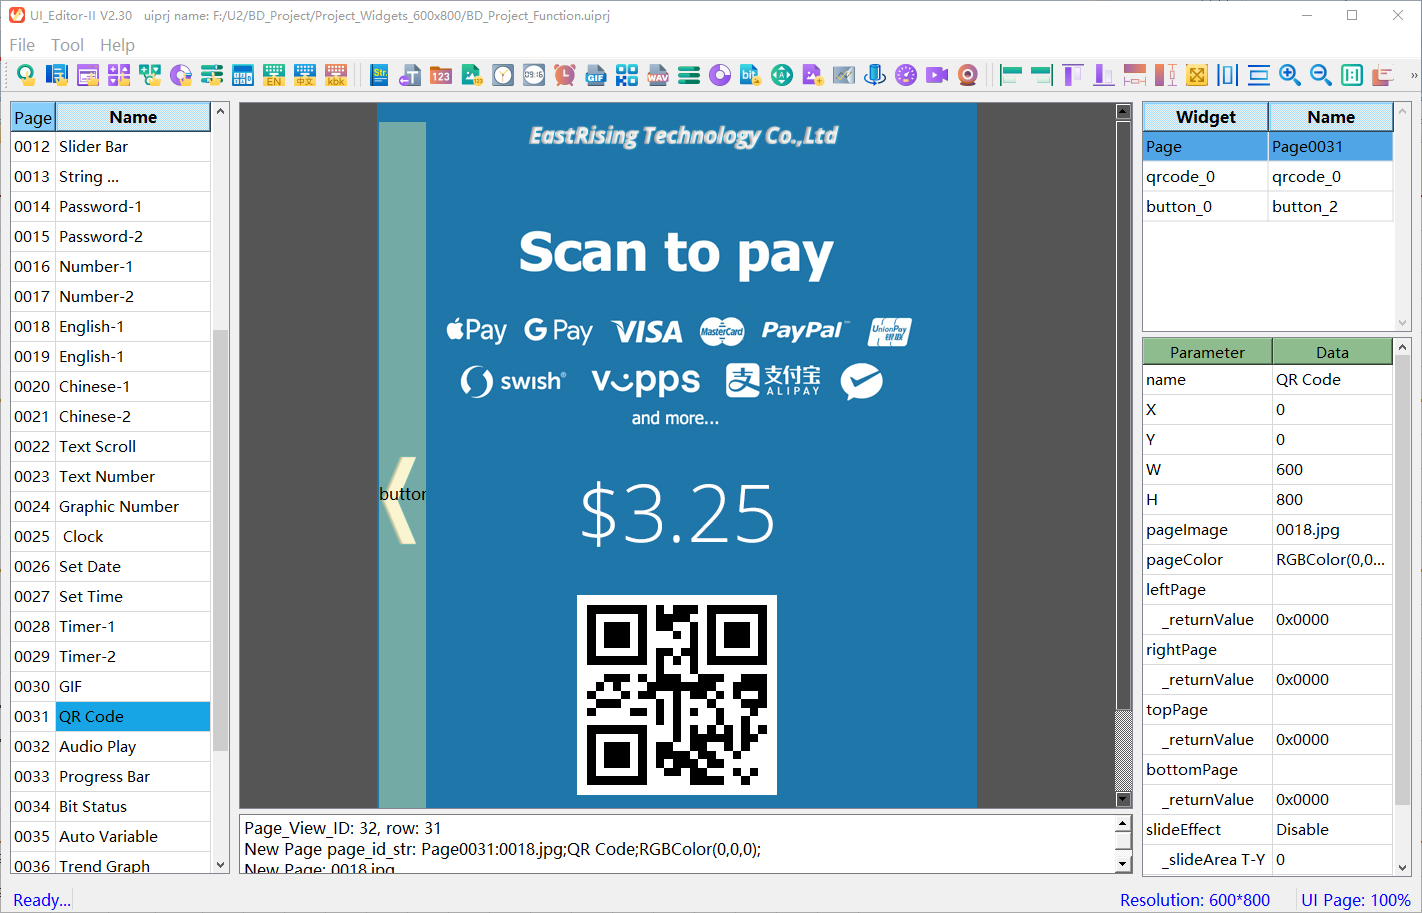Click the yellow fit-to-size icon
Screen dimensions: 1422x913
tap(1197, 75)
